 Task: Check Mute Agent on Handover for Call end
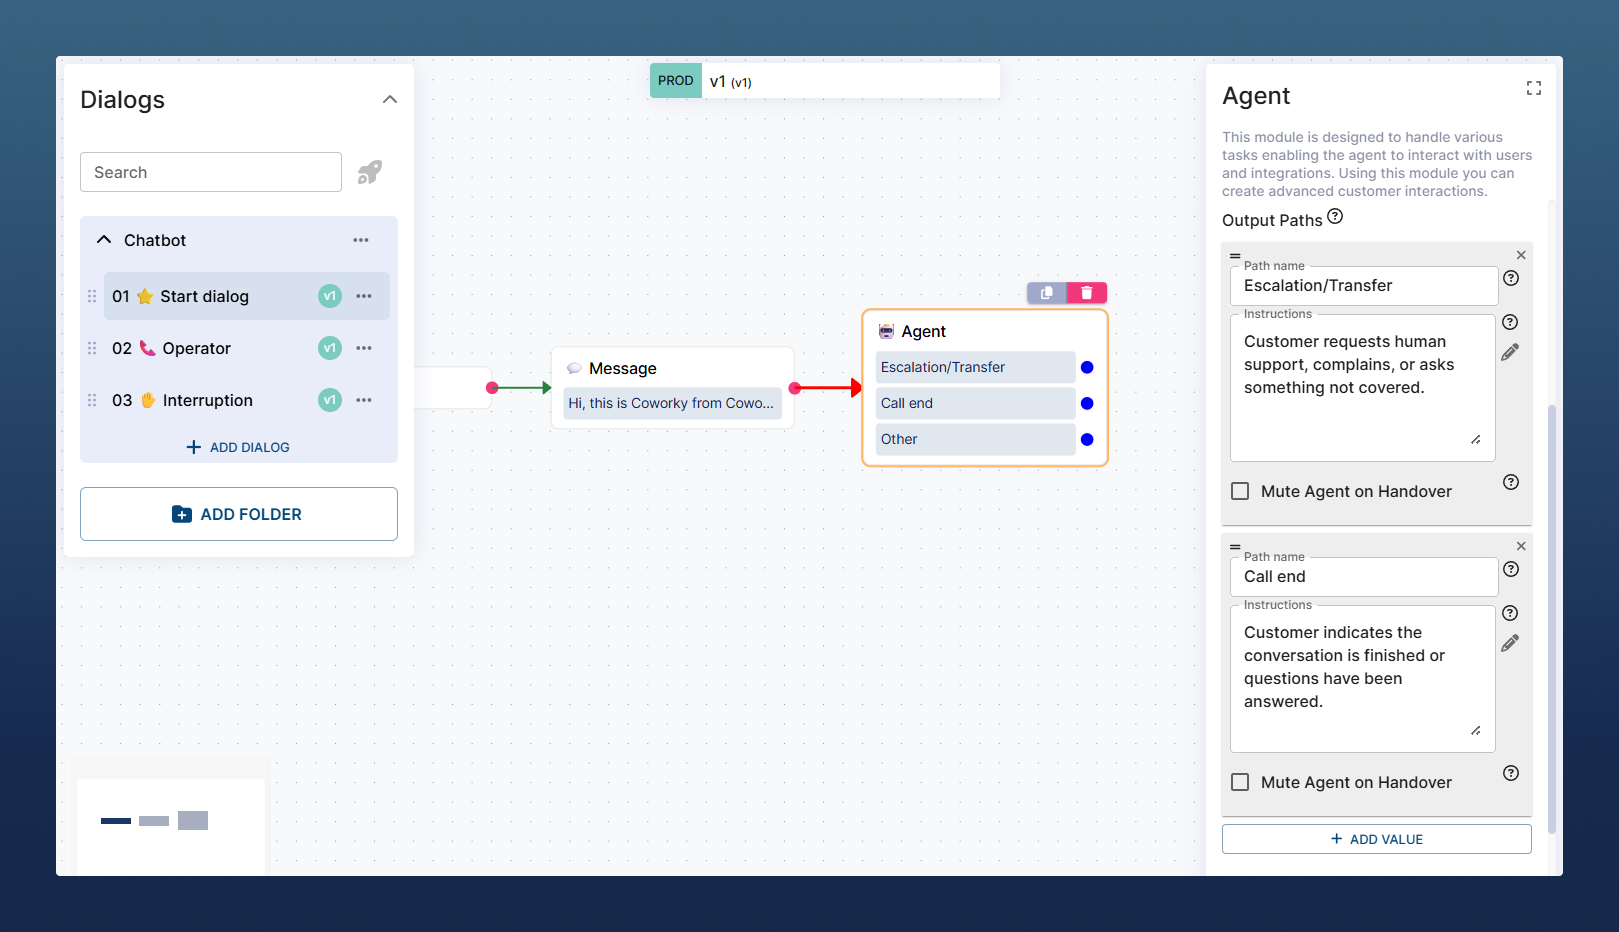coord(1241,782)
